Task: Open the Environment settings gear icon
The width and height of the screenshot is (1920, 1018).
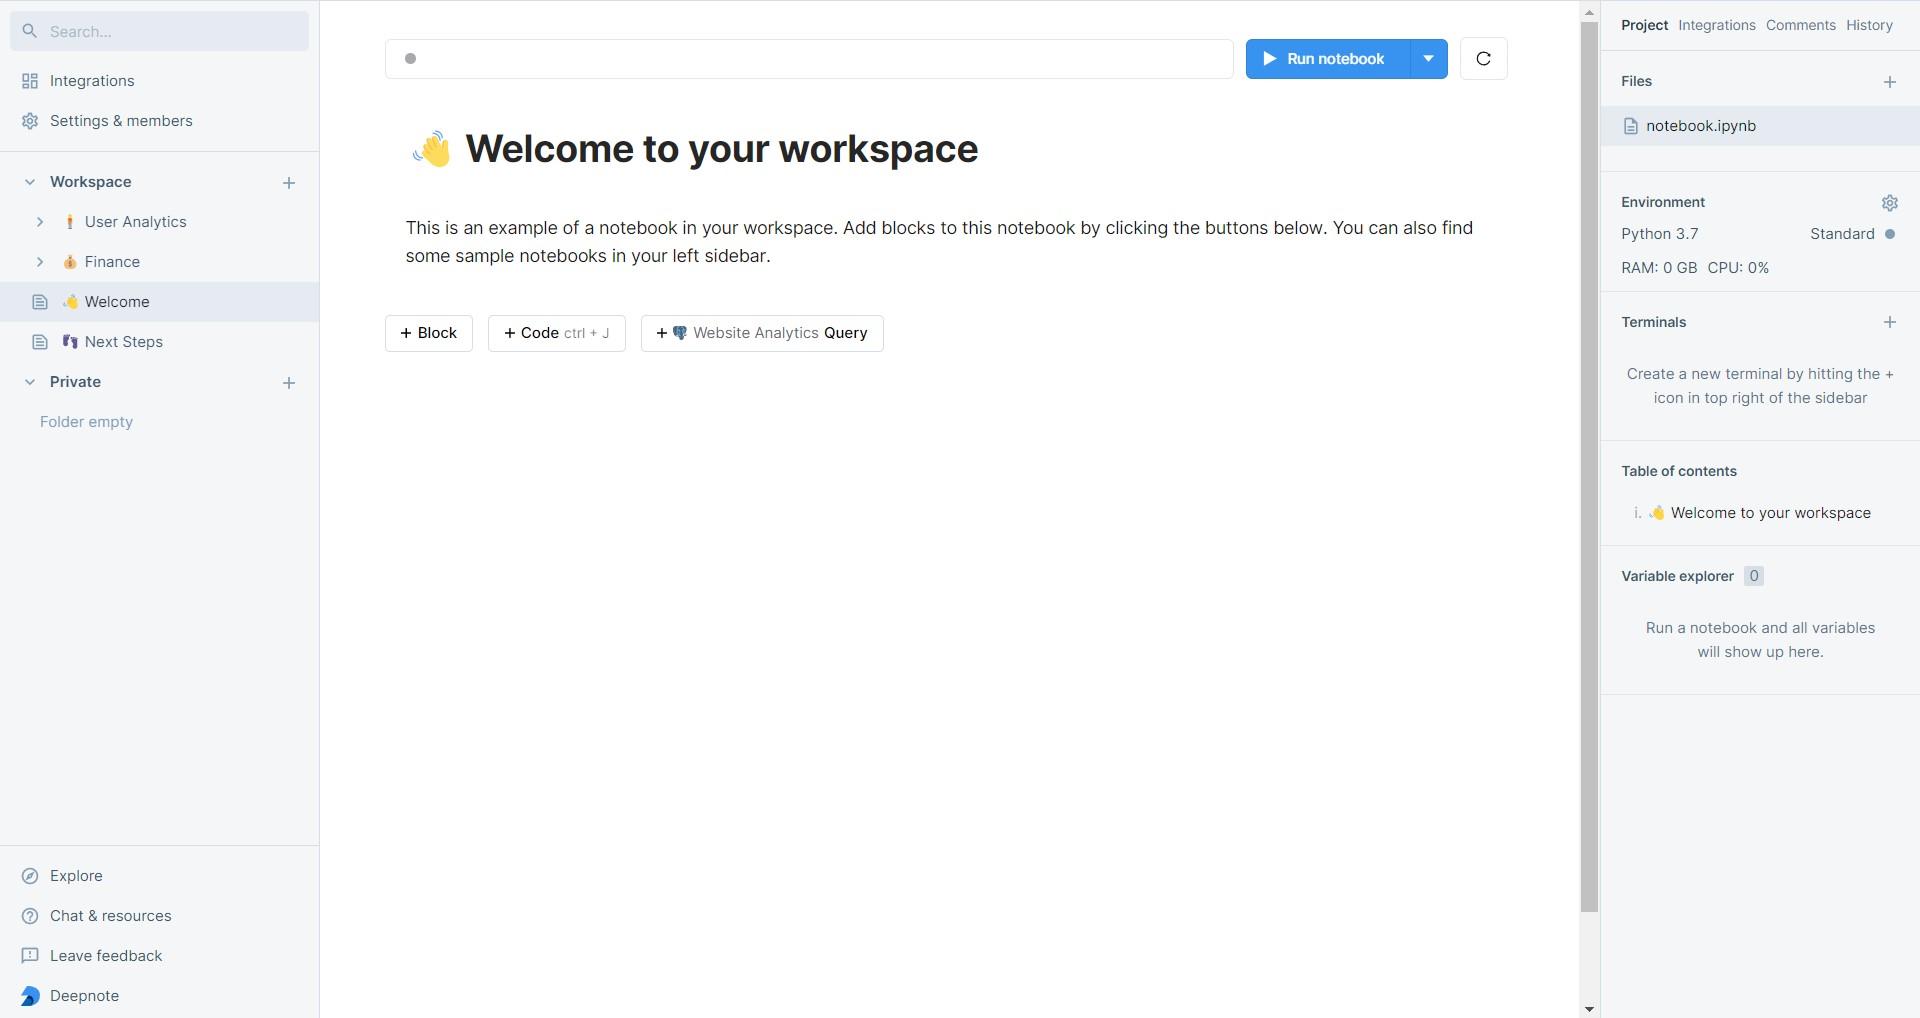Action: coord(1890,202)
